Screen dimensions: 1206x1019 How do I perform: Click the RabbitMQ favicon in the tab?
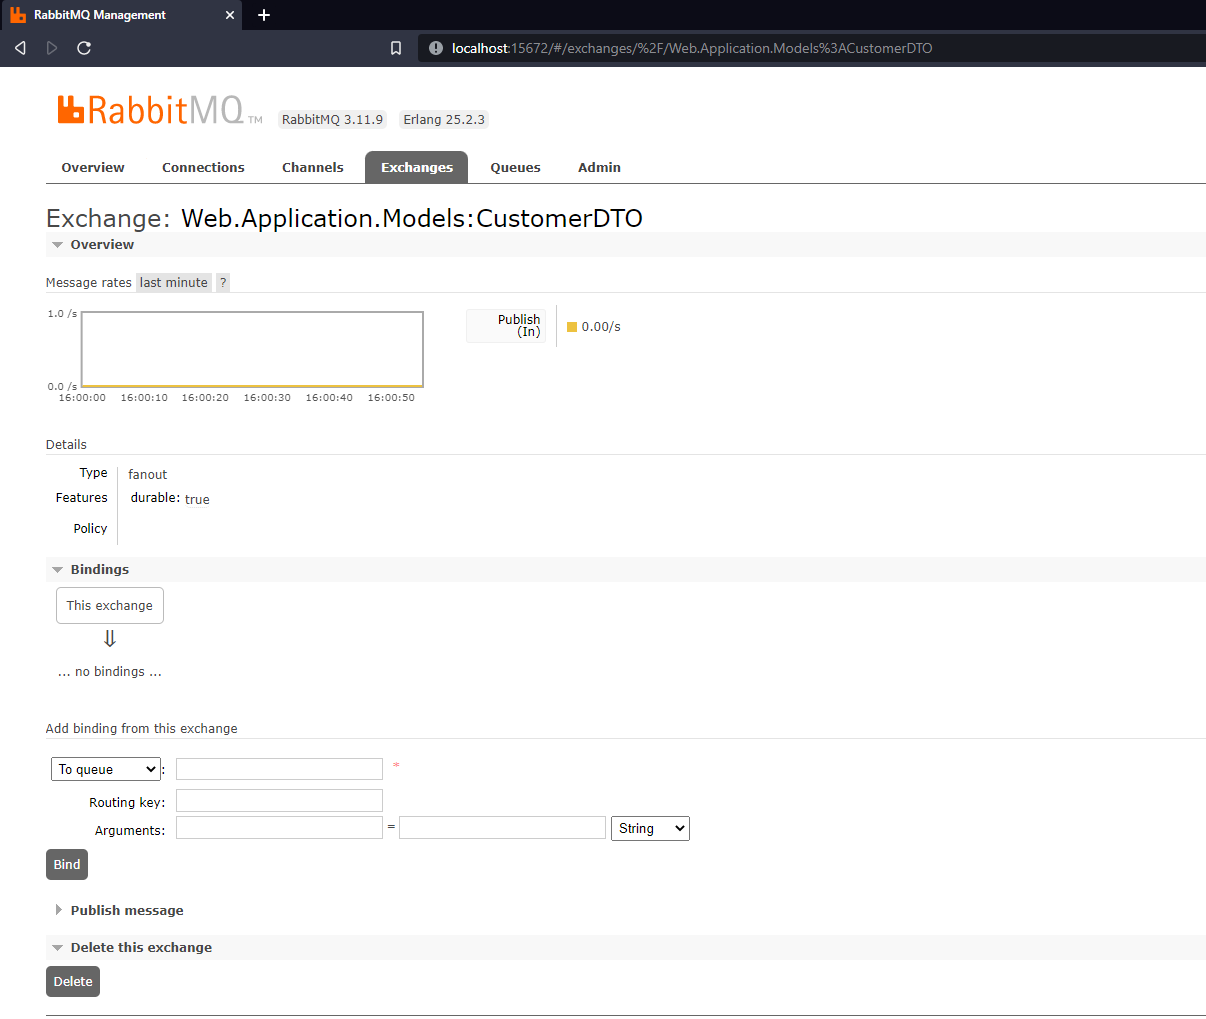point(18,15)
